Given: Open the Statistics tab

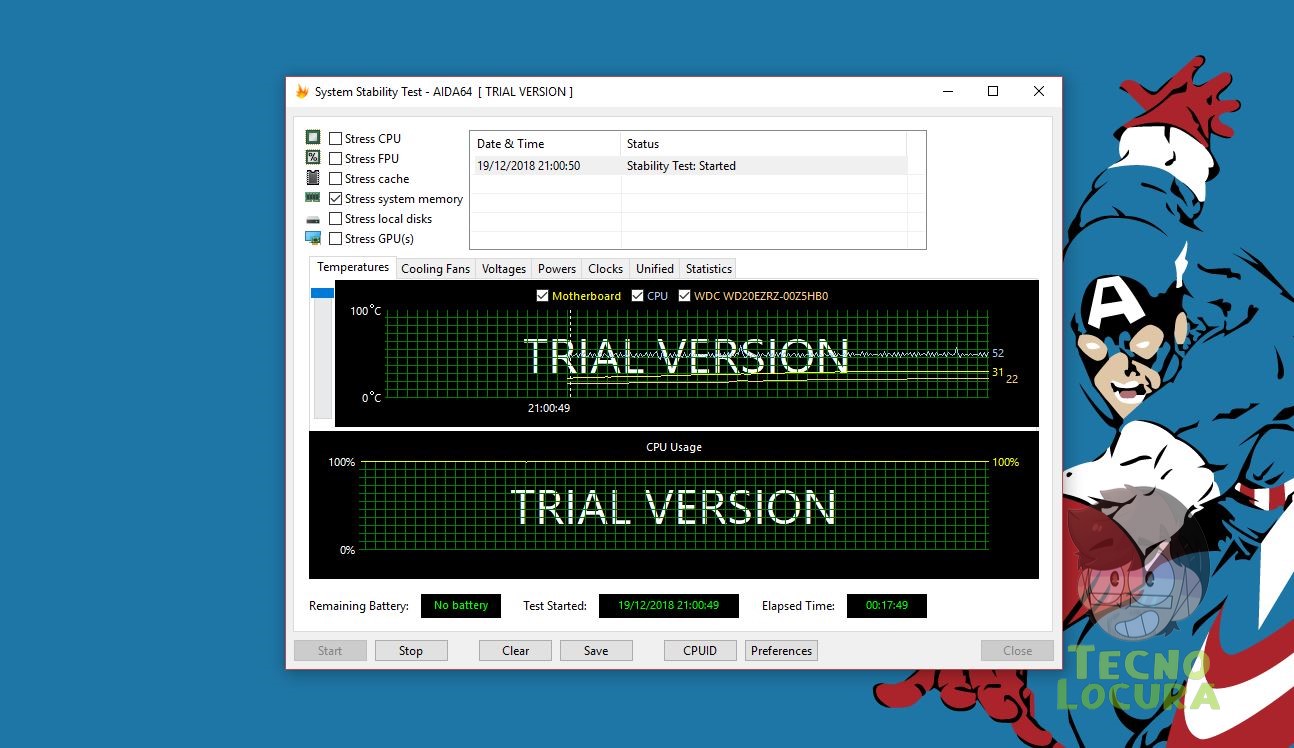Looking at the screenshot, I should point(709,269).
